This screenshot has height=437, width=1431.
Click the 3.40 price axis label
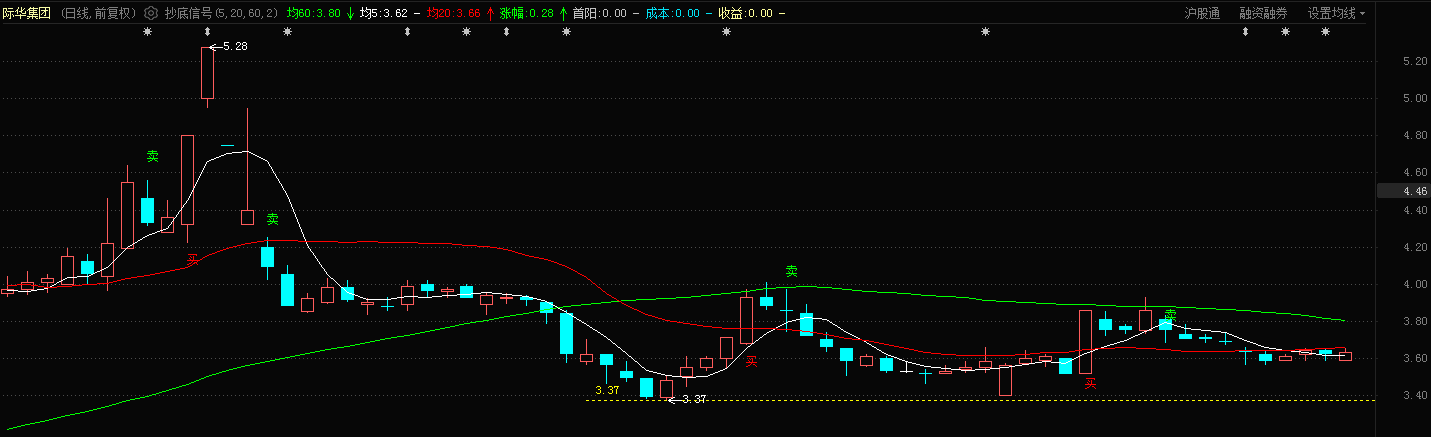(1415, 395)
